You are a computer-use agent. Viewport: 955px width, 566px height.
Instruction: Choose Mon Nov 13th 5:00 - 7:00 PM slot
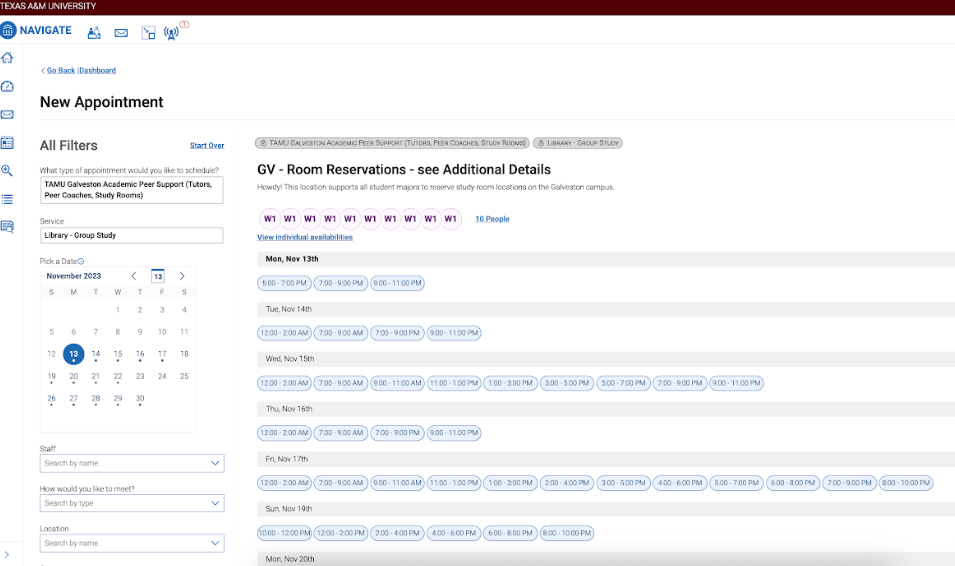coord(284,283)
